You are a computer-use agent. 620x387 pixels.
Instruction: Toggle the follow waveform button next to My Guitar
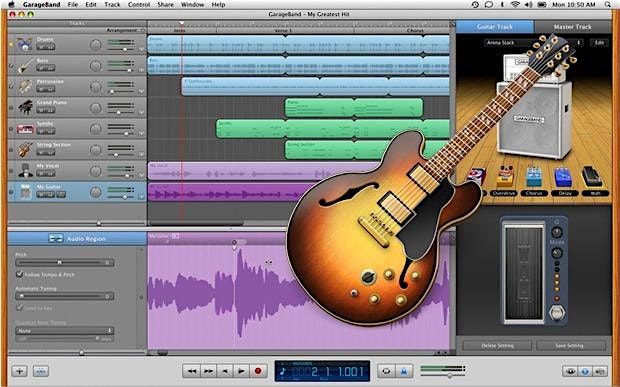tap(175, 236)
